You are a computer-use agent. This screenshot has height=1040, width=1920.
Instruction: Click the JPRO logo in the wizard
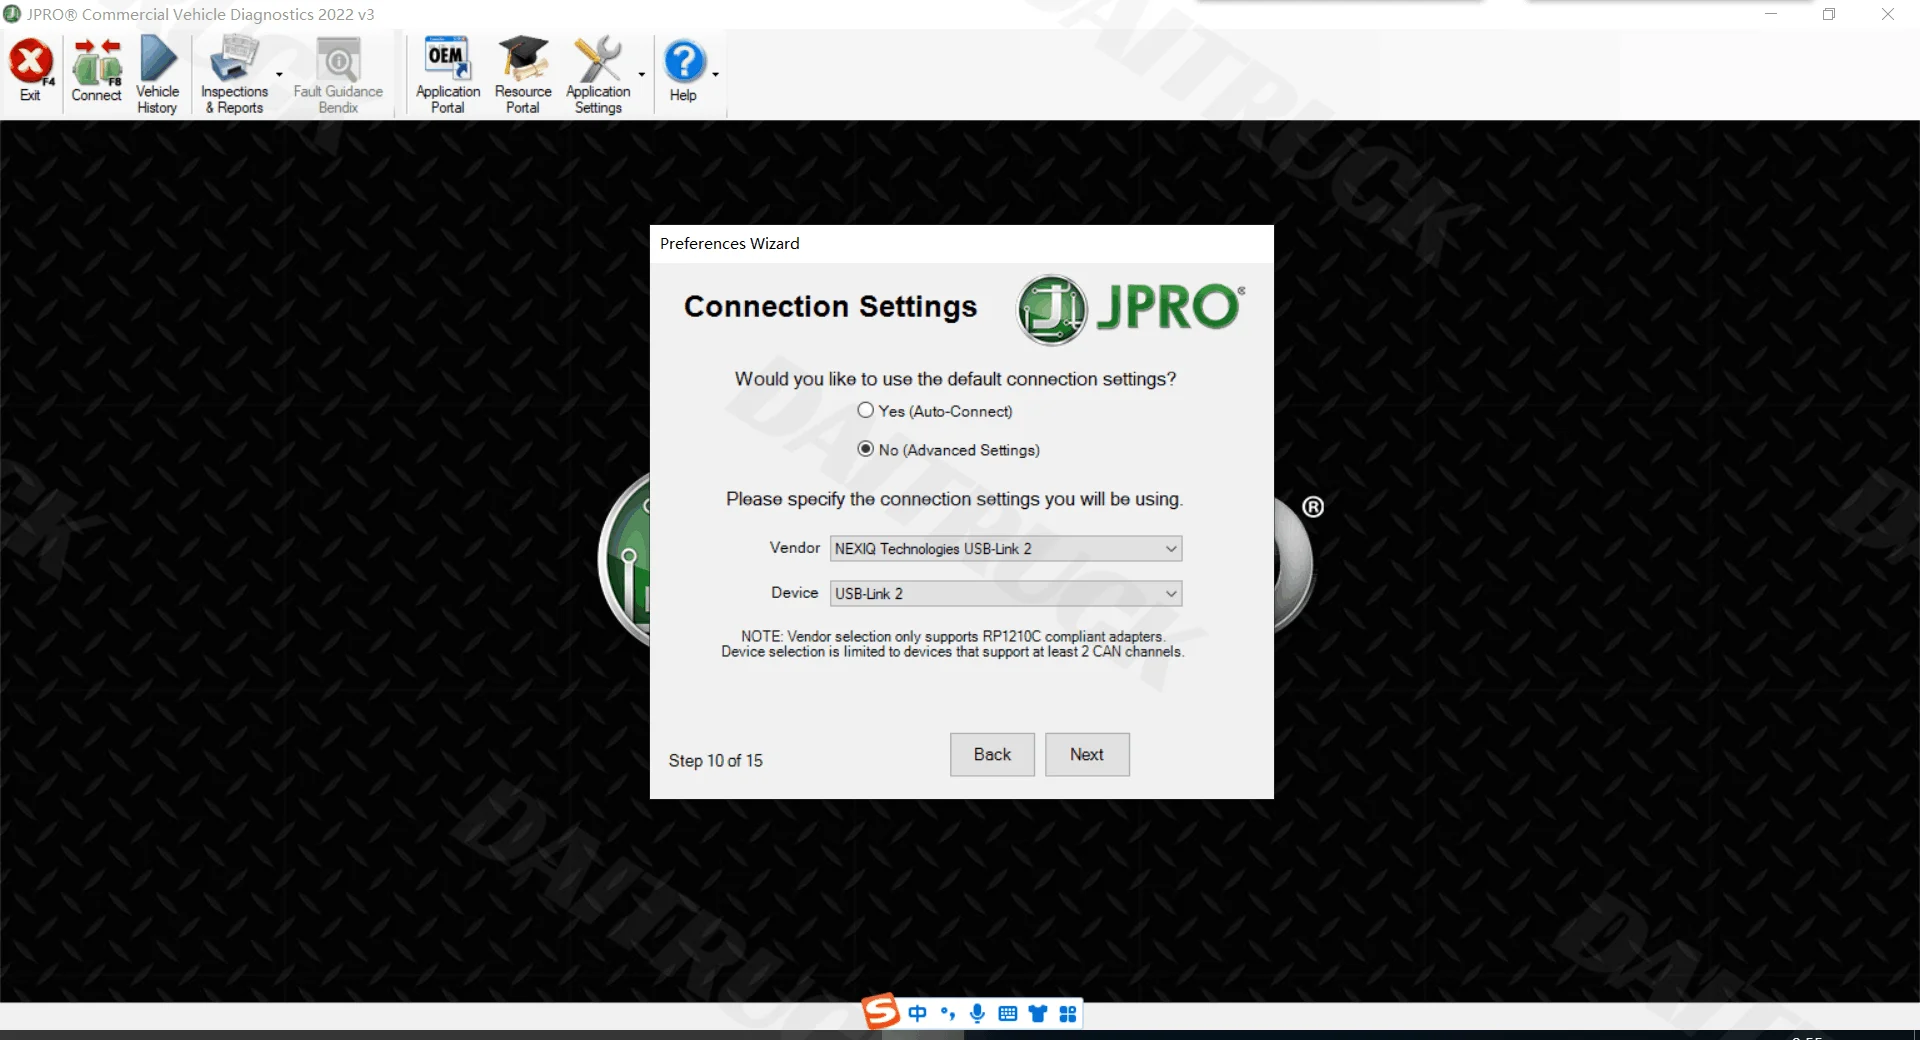1131,309
